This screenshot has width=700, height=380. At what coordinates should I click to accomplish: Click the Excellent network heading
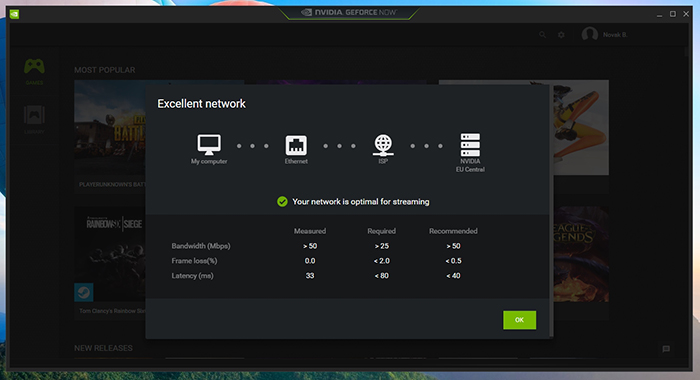pos(201,104)
